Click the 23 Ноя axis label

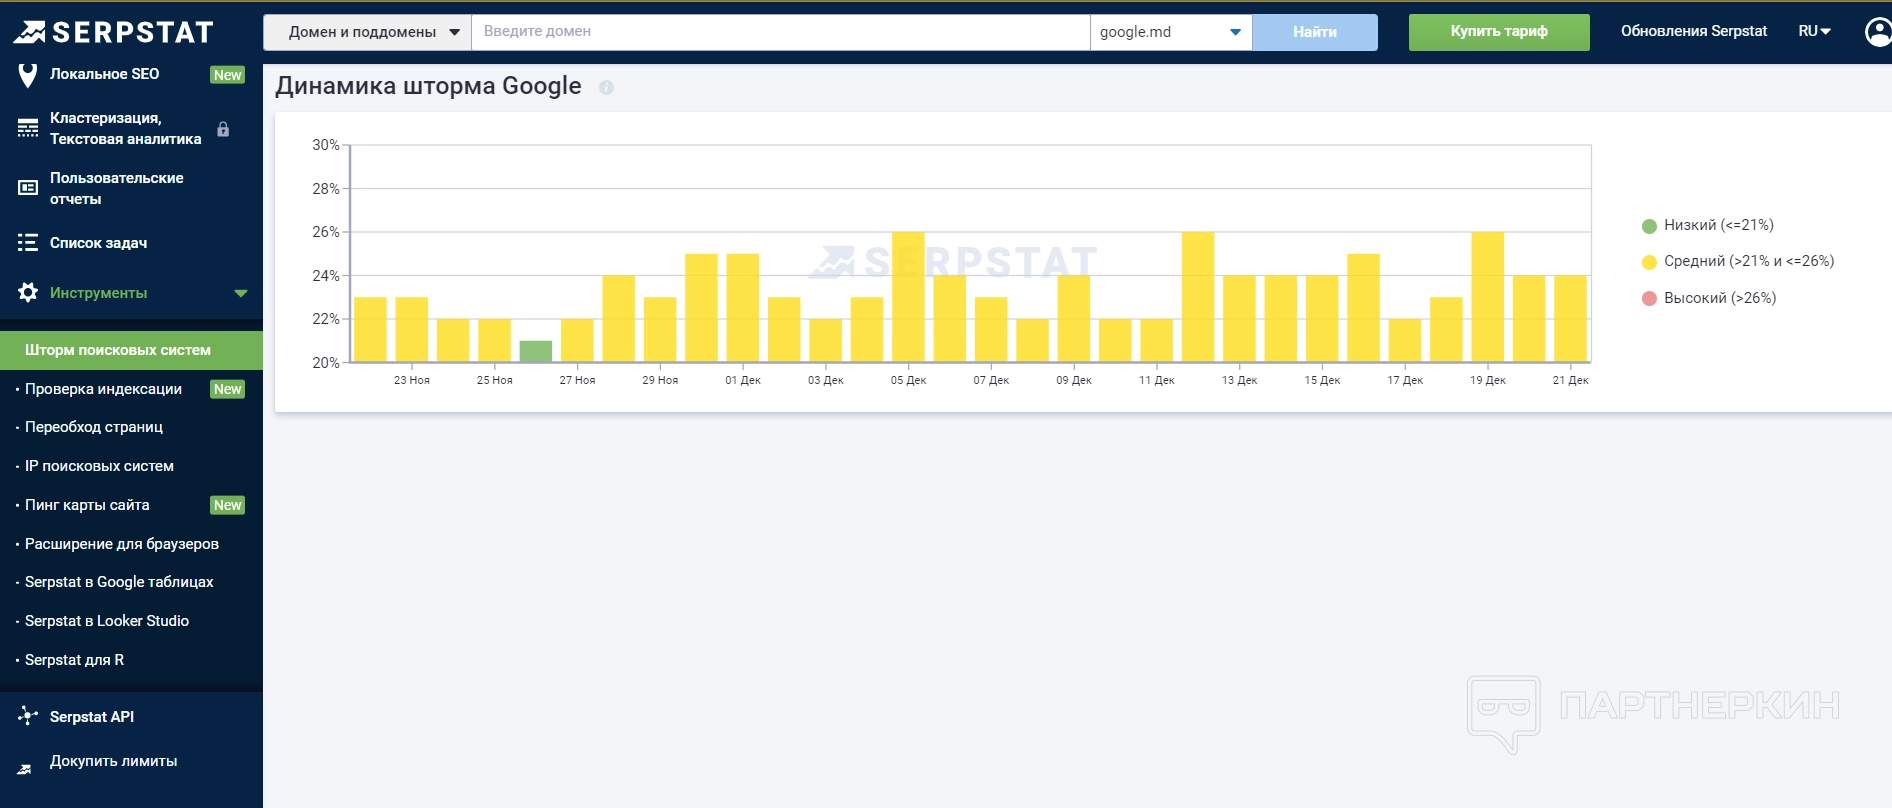pyautogui.click(x=412, y=380)
